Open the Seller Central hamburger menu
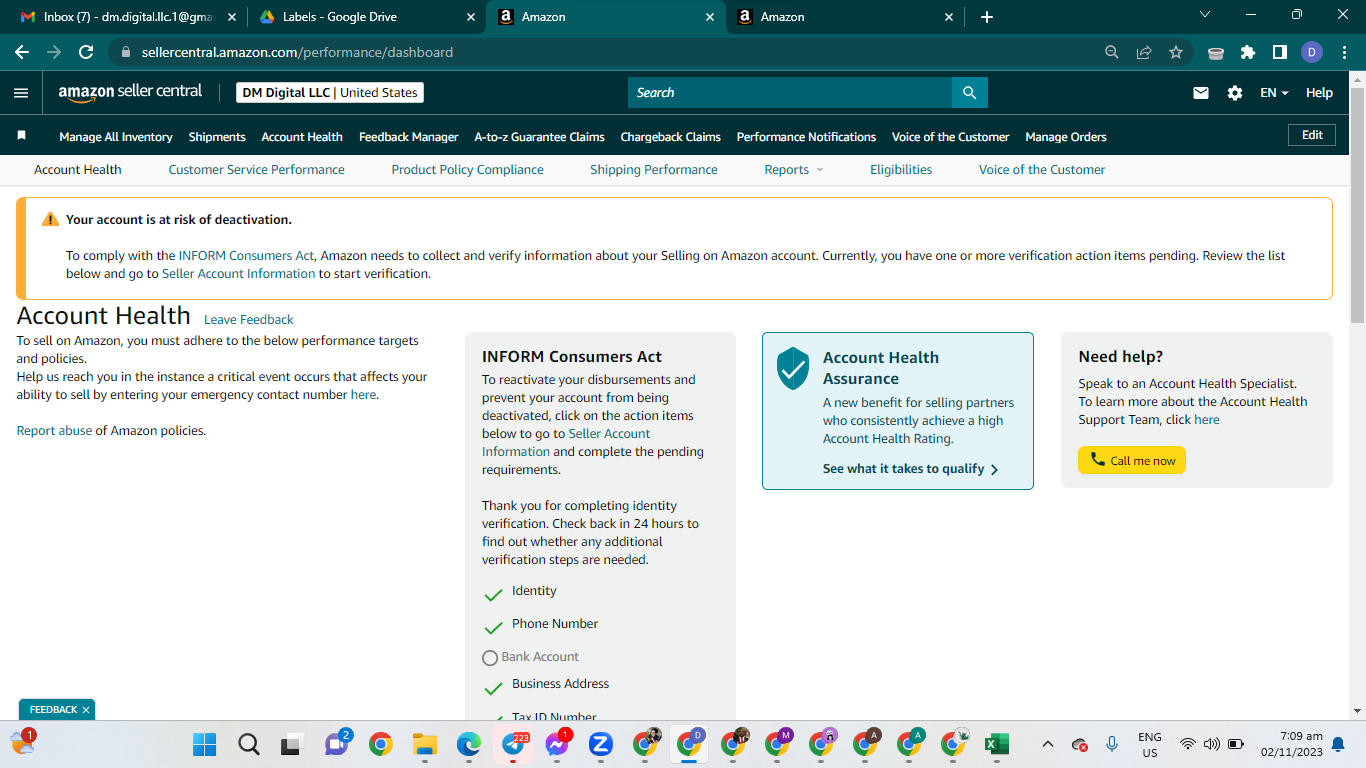1366x768 pixels. click(21, 93)
